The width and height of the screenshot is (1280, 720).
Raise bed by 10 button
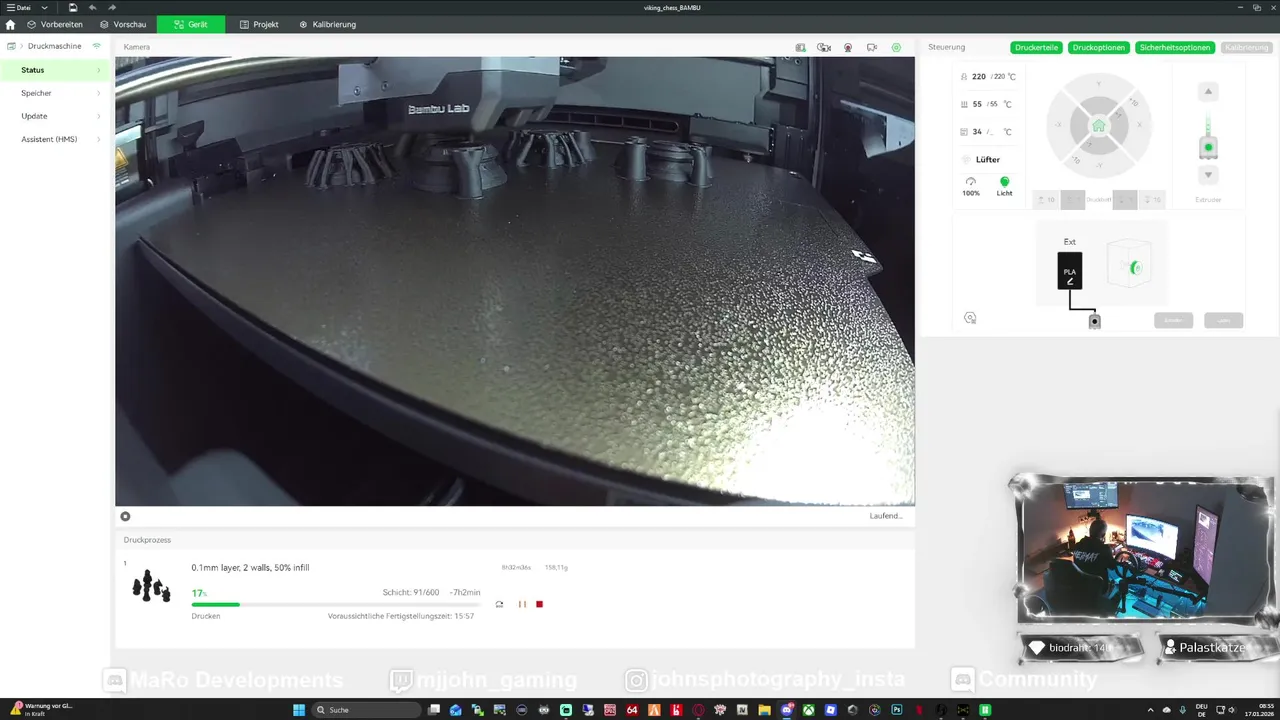tap(1046, 200)
